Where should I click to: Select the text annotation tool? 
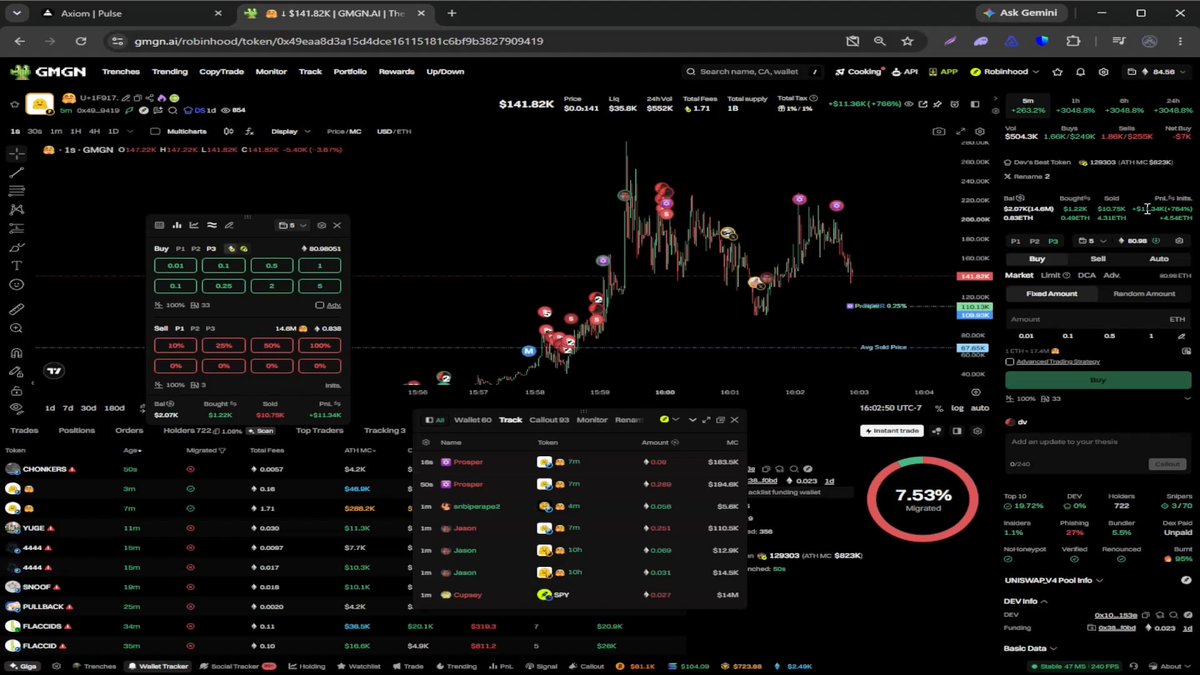coord(16,265)
